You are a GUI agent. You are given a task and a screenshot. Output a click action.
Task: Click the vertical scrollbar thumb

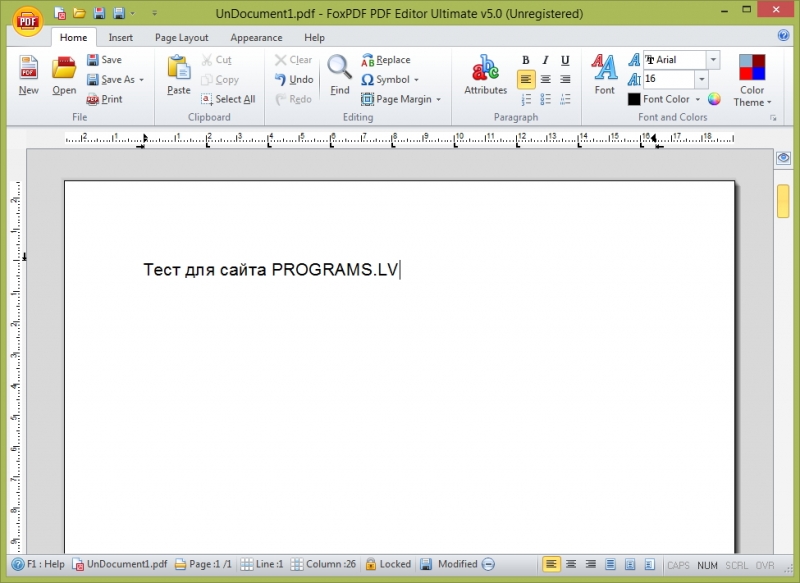pos(783,201)
